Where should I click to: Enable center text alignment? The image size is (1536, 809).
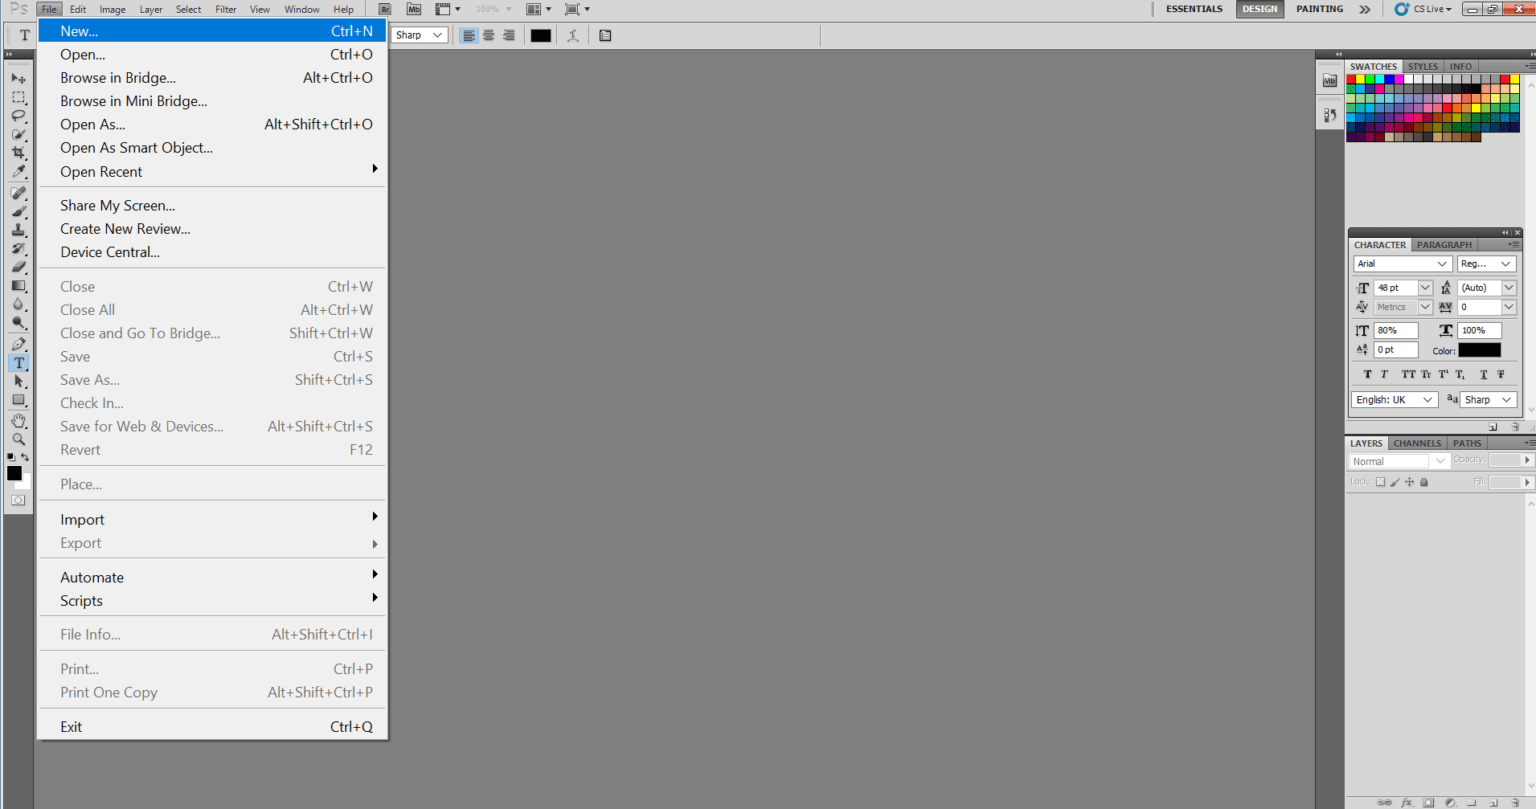(x=488, y=35)
